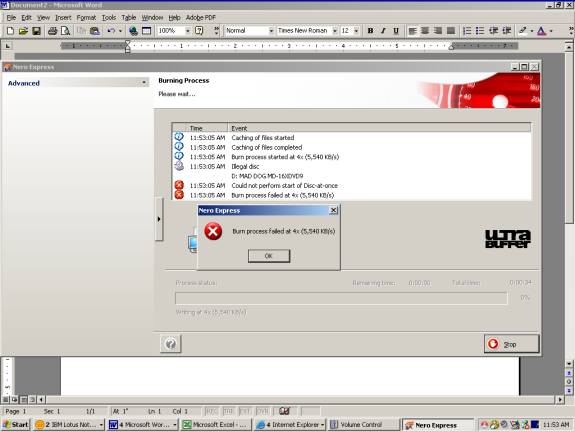Select the 'Illegal disc' log entry
This screenshot has height=432, width=575.
[351, 166]
